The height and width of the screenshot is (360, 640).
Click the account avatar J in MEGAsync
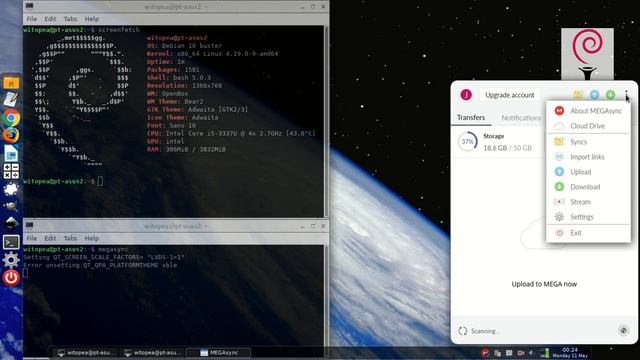tap(466, 95)
